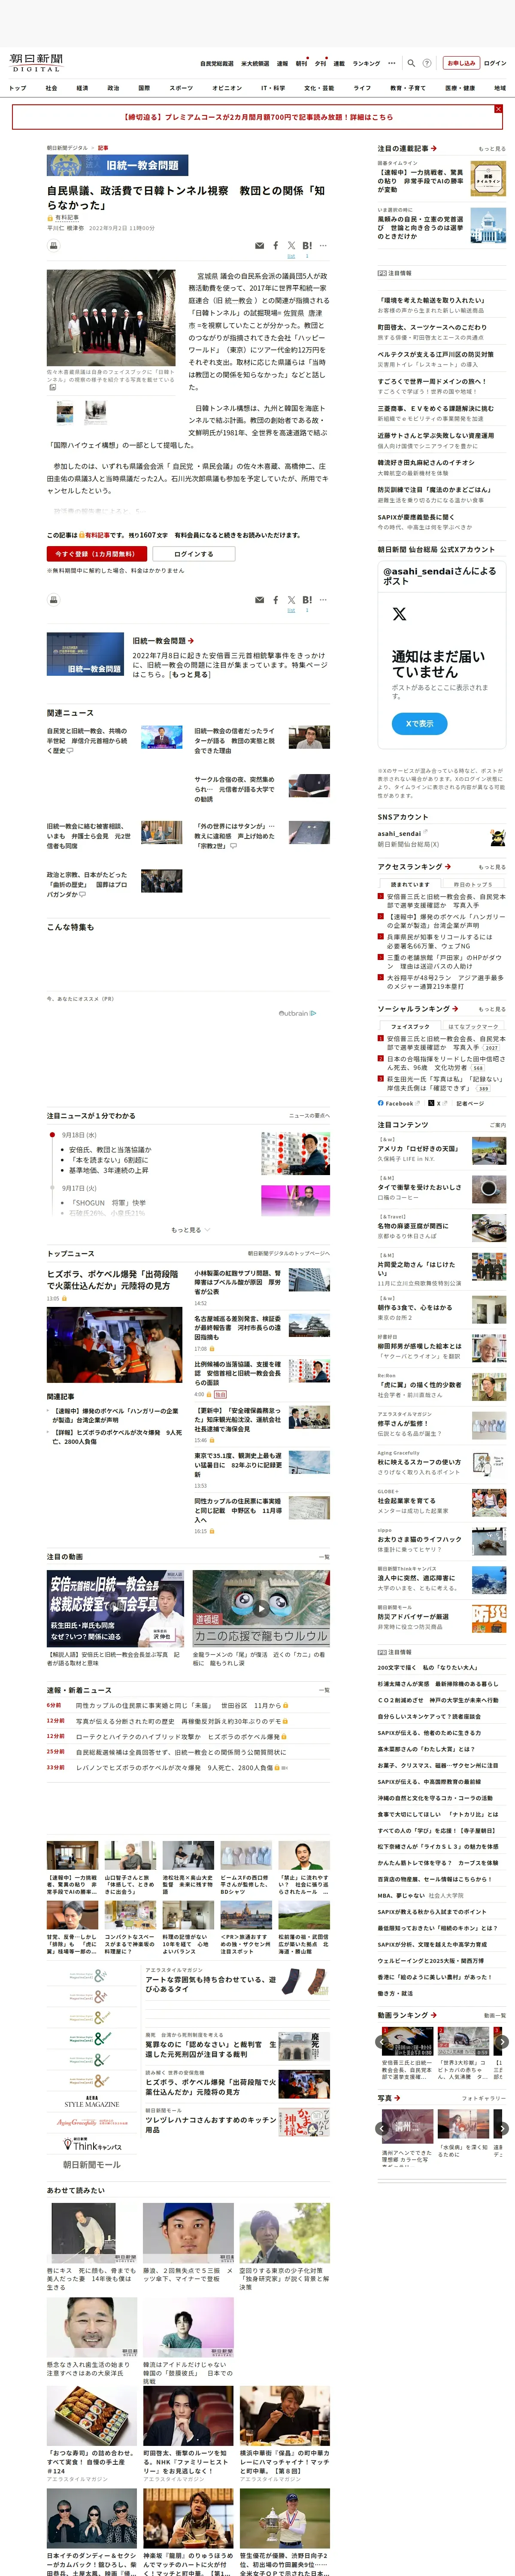Click mail icon below the paywall section

point(260,600)
